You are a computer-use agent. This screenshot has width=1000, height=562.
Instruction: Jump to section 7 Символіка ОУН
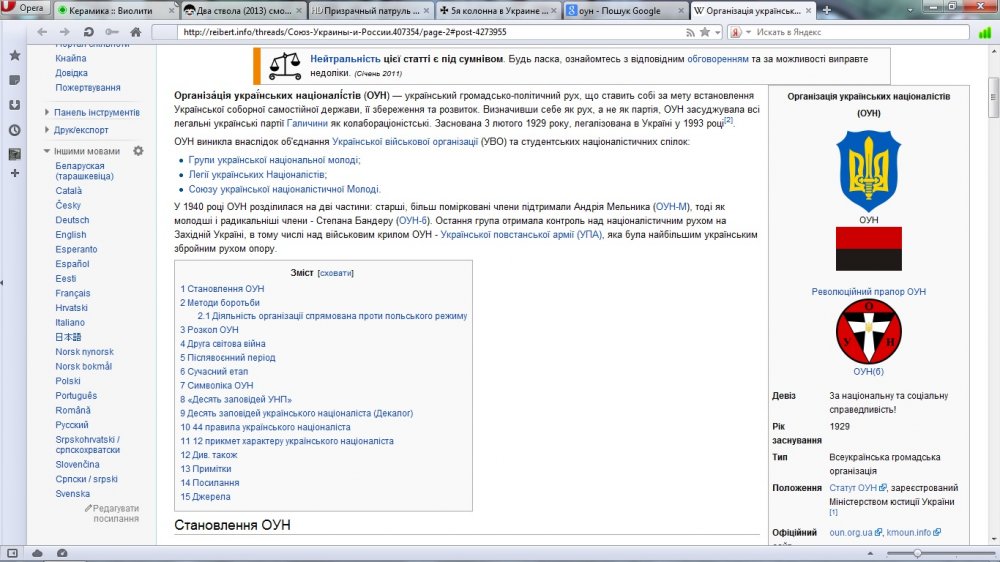pos(217,385)
